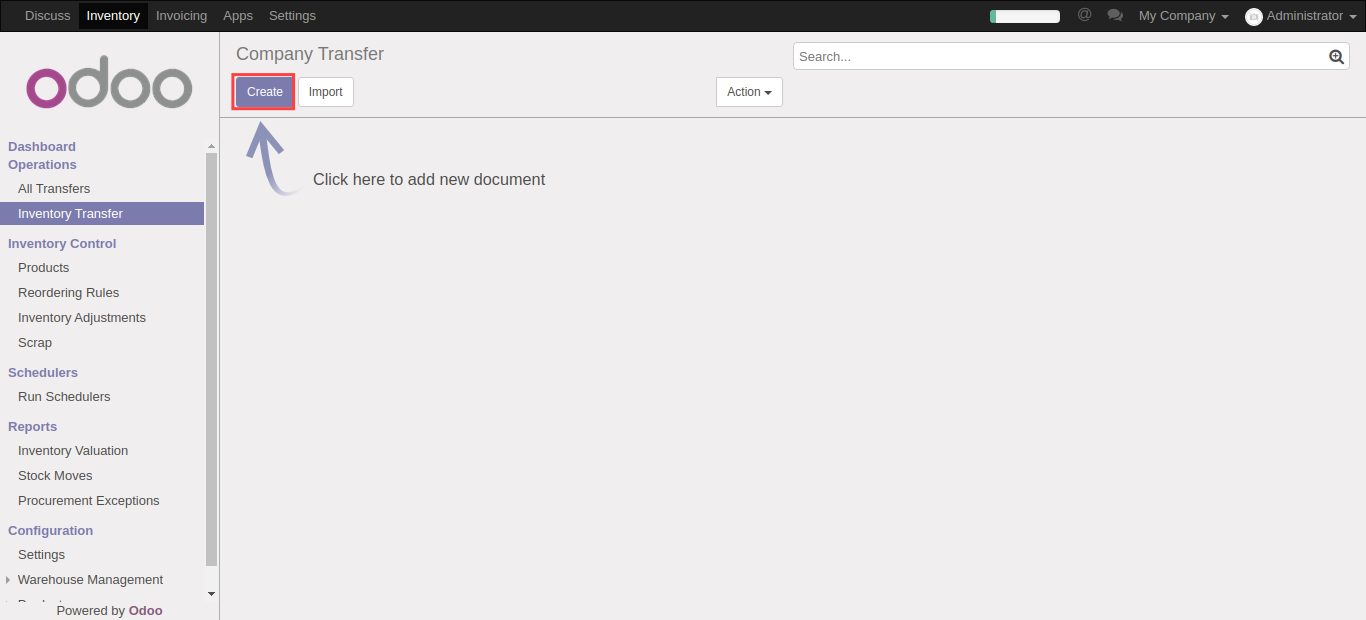Open the My Company dropdown

[x=1183, y=16]
